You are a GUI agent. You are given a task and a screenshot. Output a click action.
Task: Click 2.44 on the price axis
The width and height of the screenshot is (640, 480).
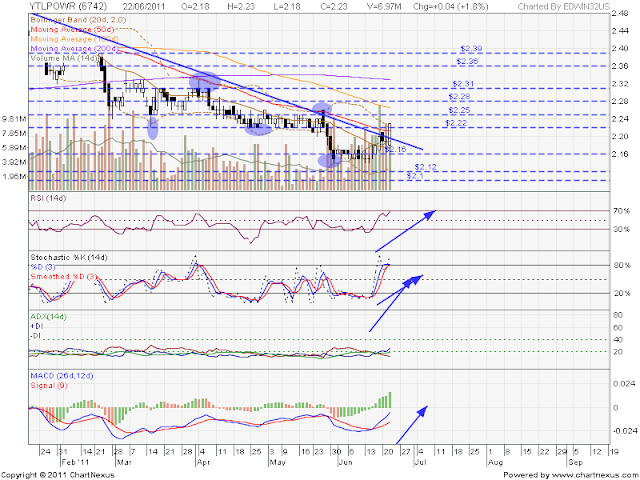pyautogui.click(x=620, y=31)
